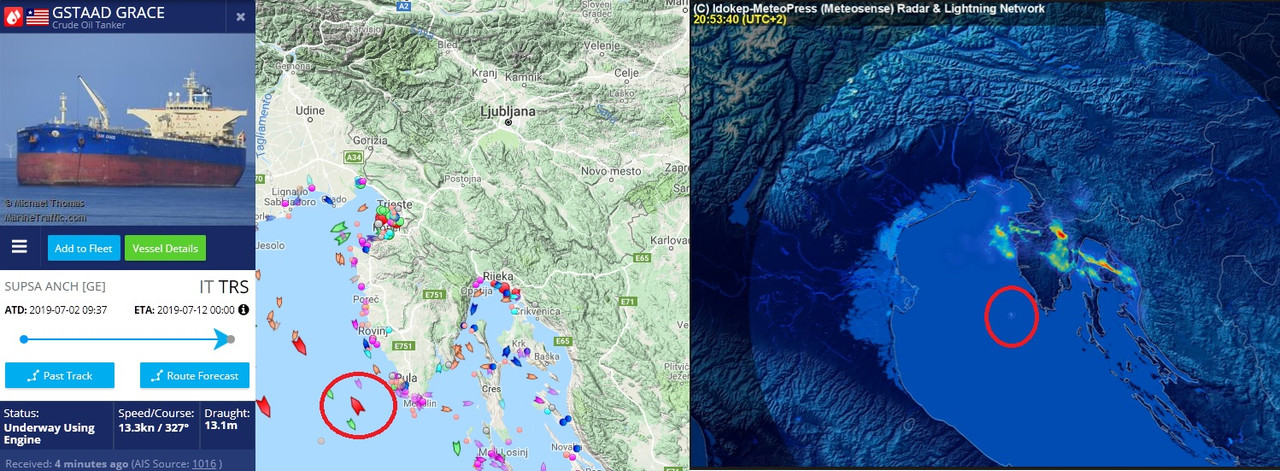Open AIS source 1016 link
1280x471 pixels.
(x=204, y=463)
